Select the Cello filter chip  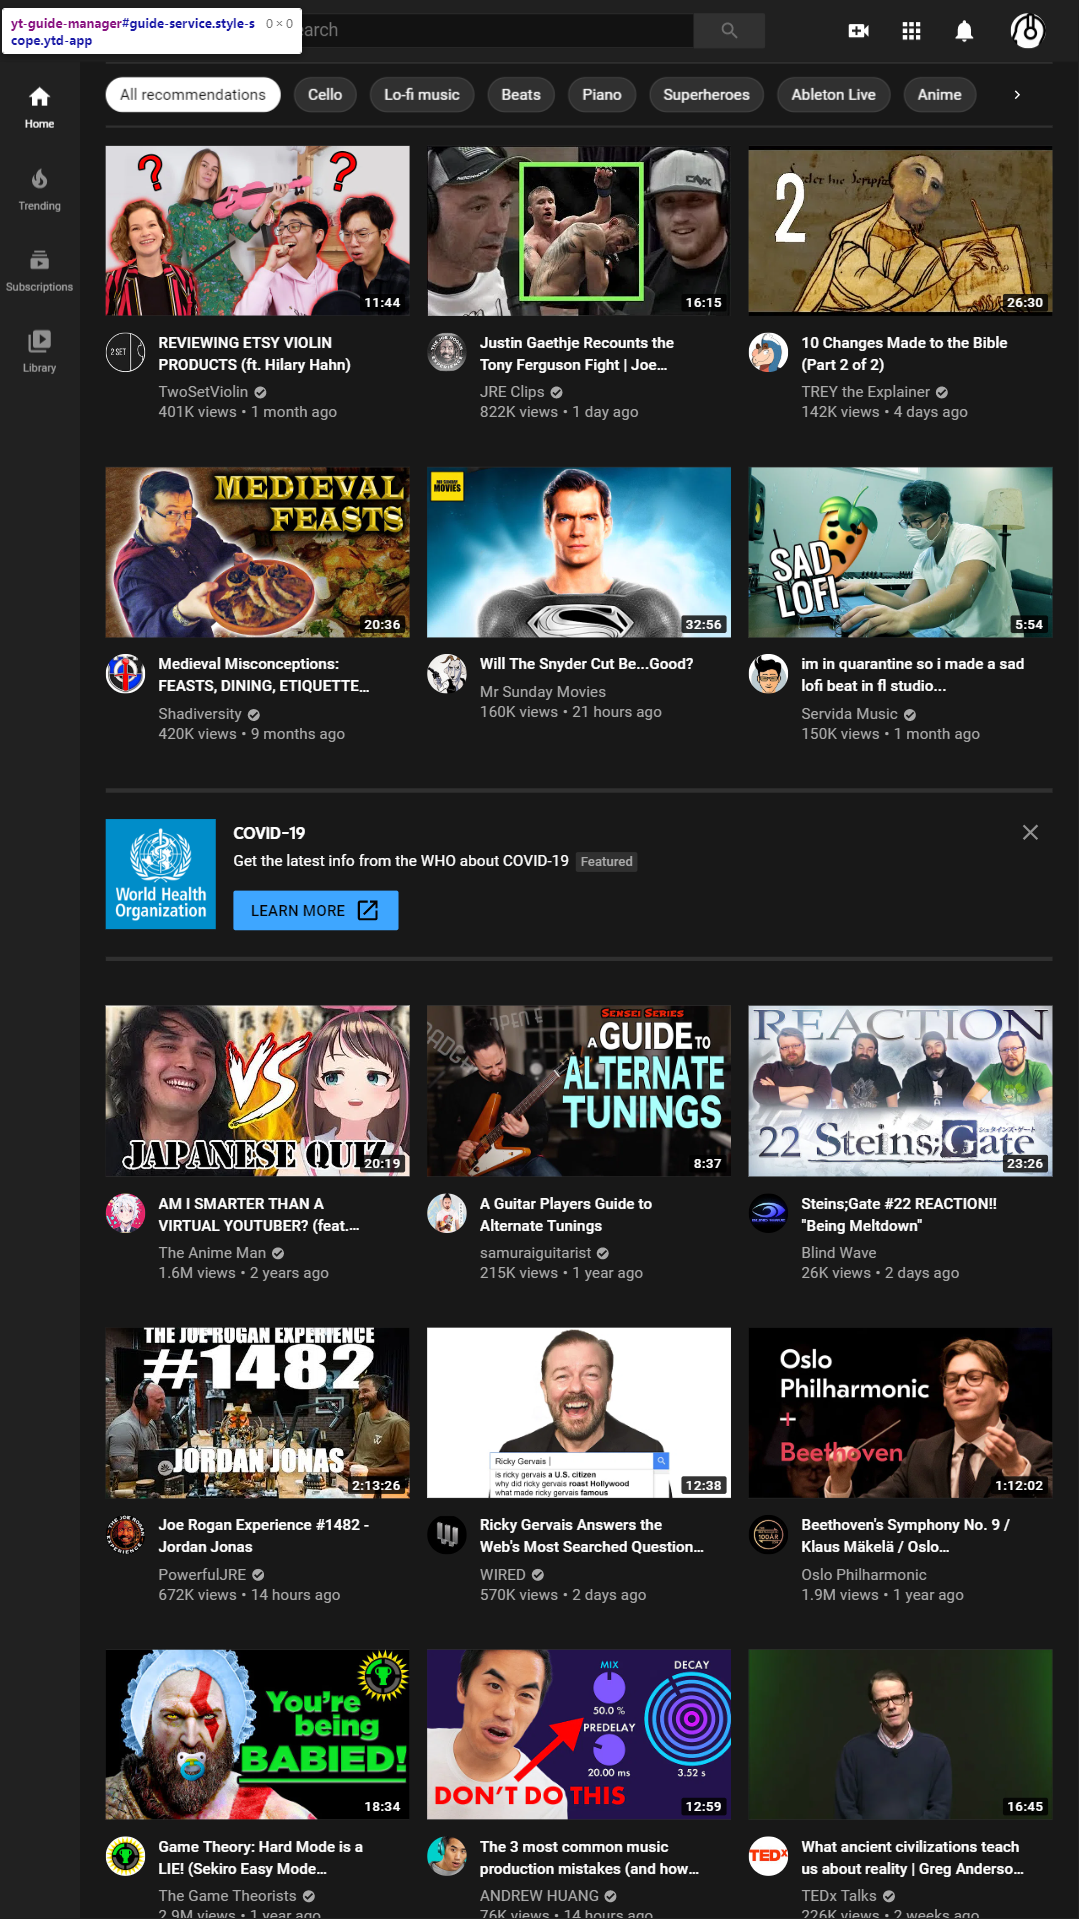(x=325, y=95)
